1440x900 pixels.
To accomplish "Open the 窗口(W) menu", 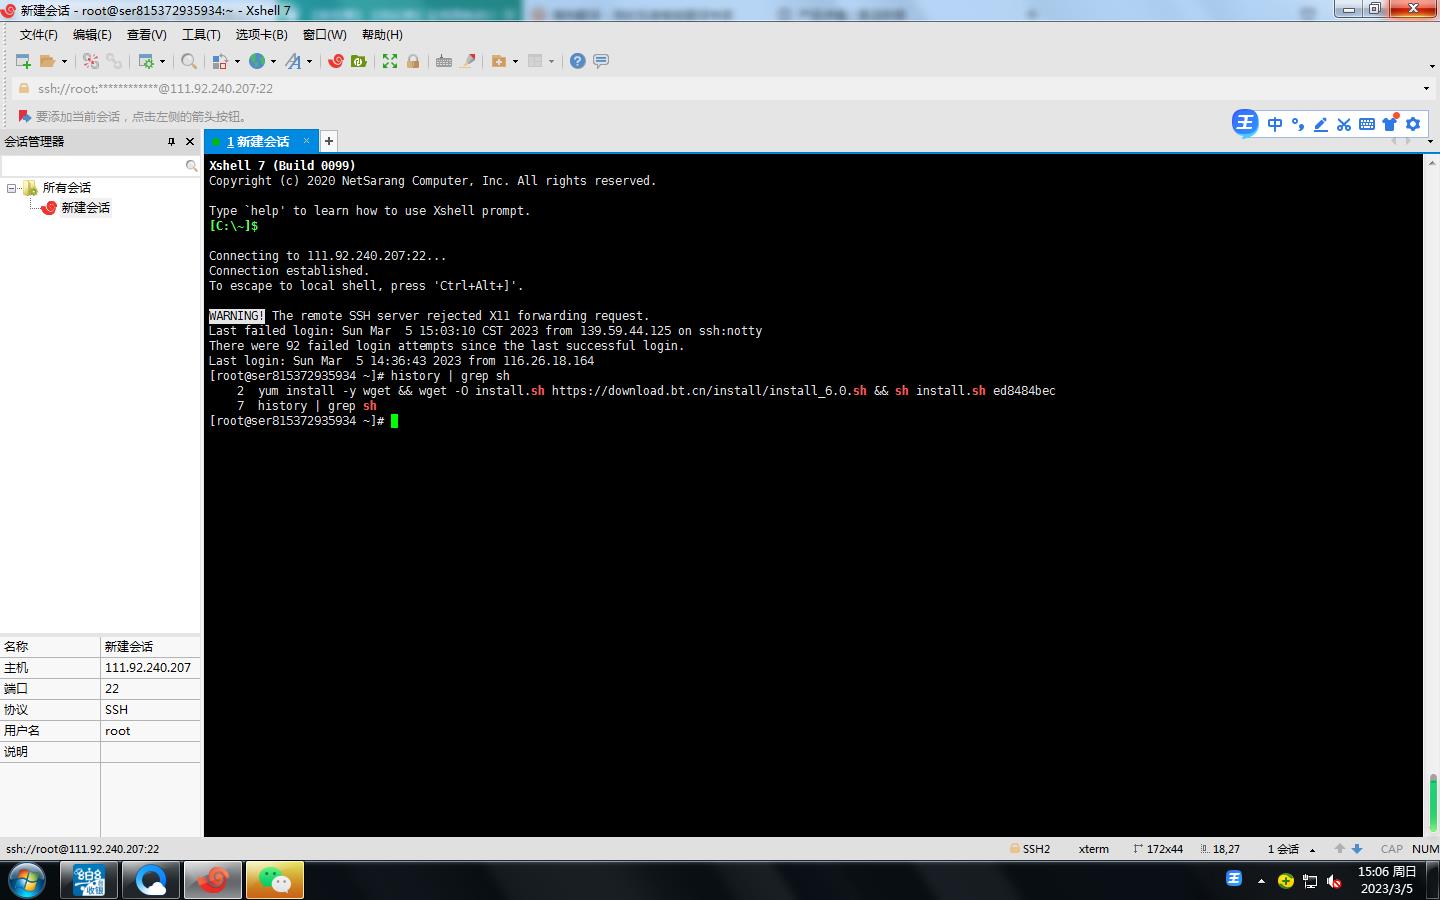I will coord(324,34).
